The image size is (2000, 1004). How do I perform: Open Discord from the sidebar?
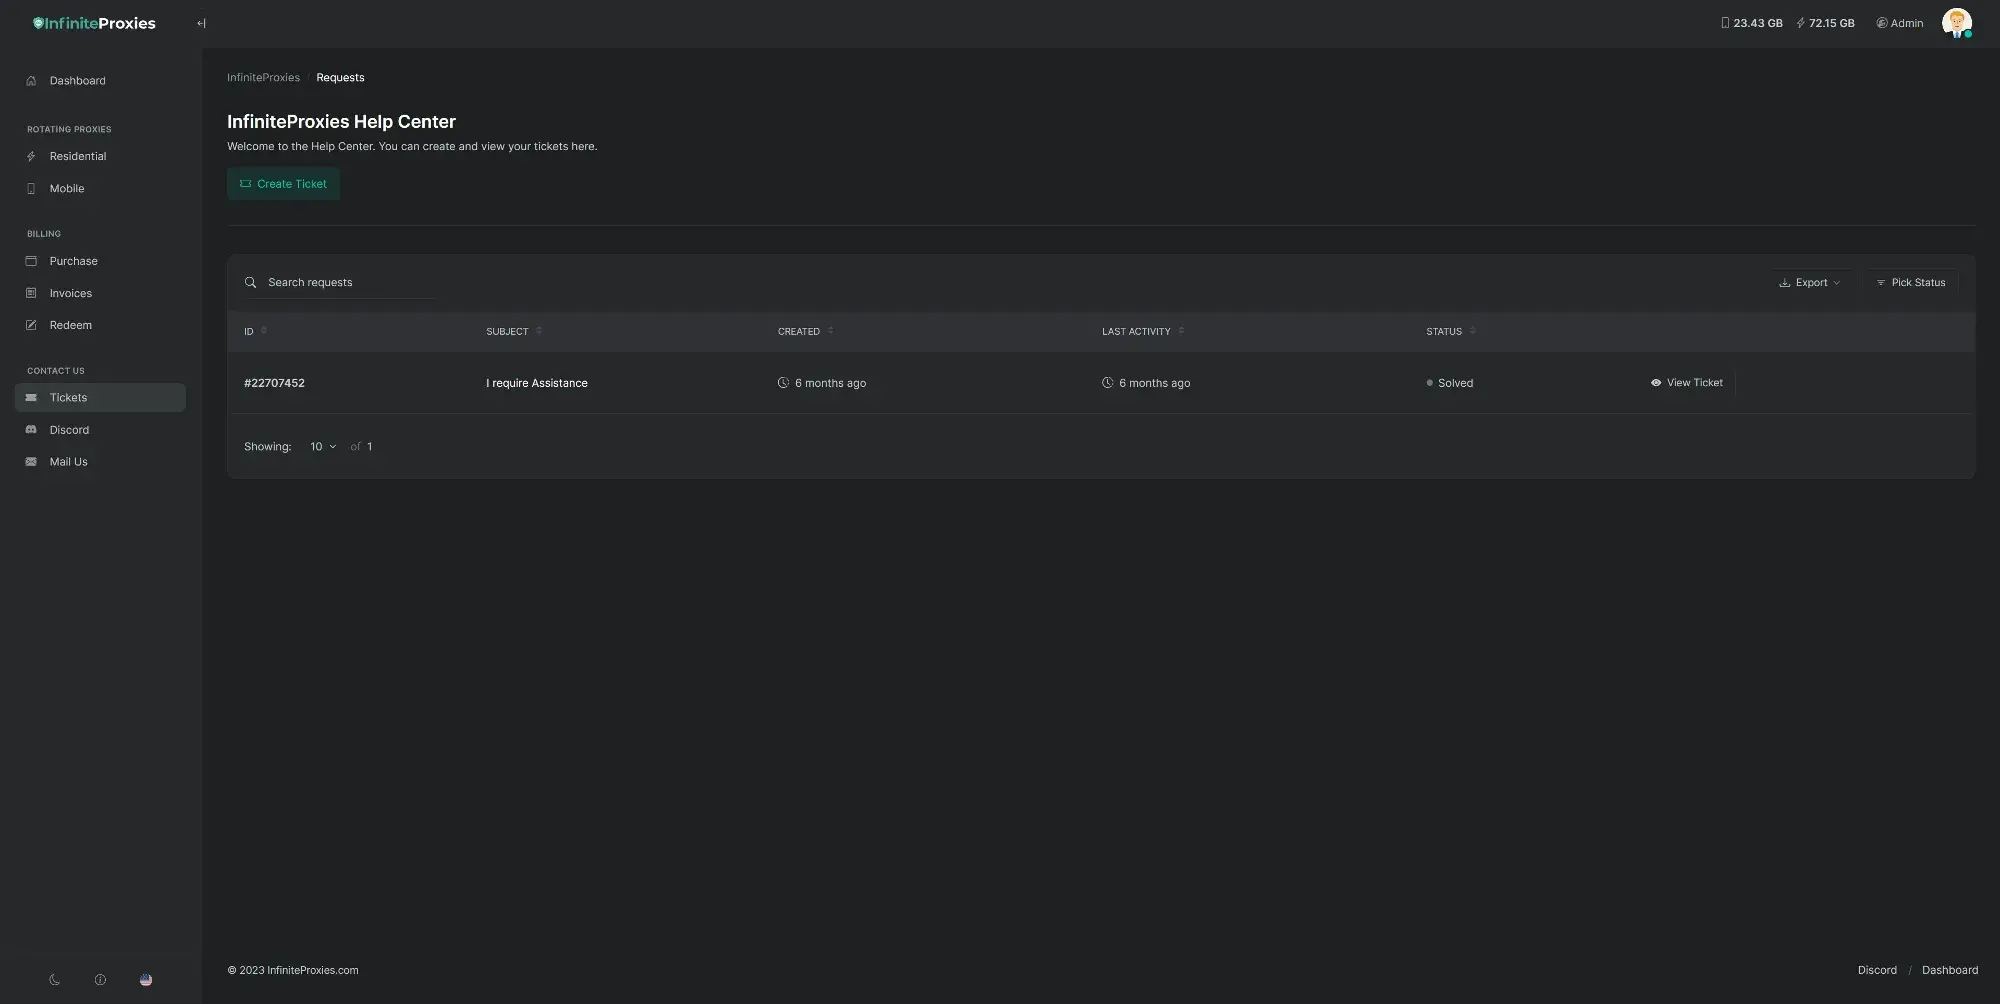[x=69, y=430]
